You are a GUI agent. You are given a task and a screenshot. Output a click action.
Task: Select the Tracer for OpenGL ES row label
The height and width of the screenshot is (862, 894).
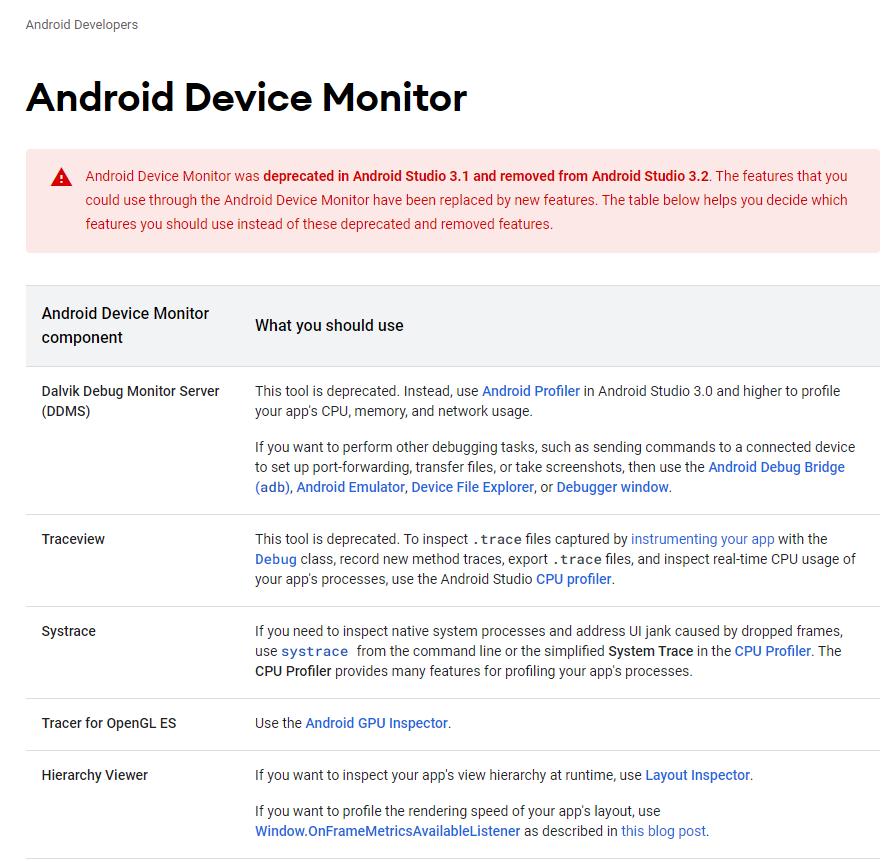coord(109,723)
